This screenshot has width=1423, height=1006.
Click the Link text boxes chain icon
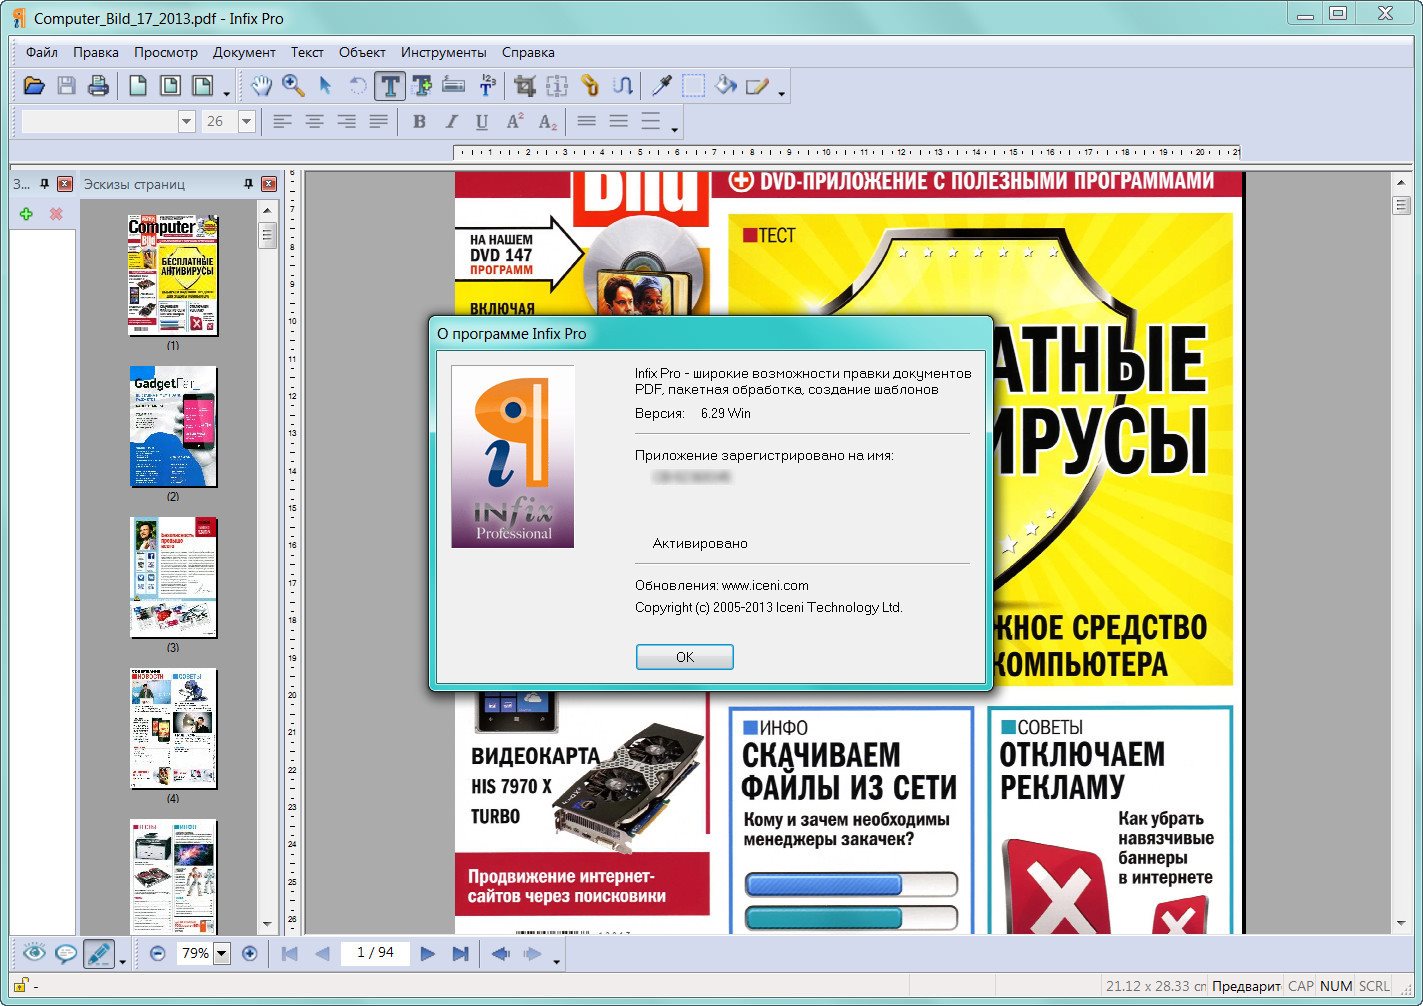pos(590,86)
